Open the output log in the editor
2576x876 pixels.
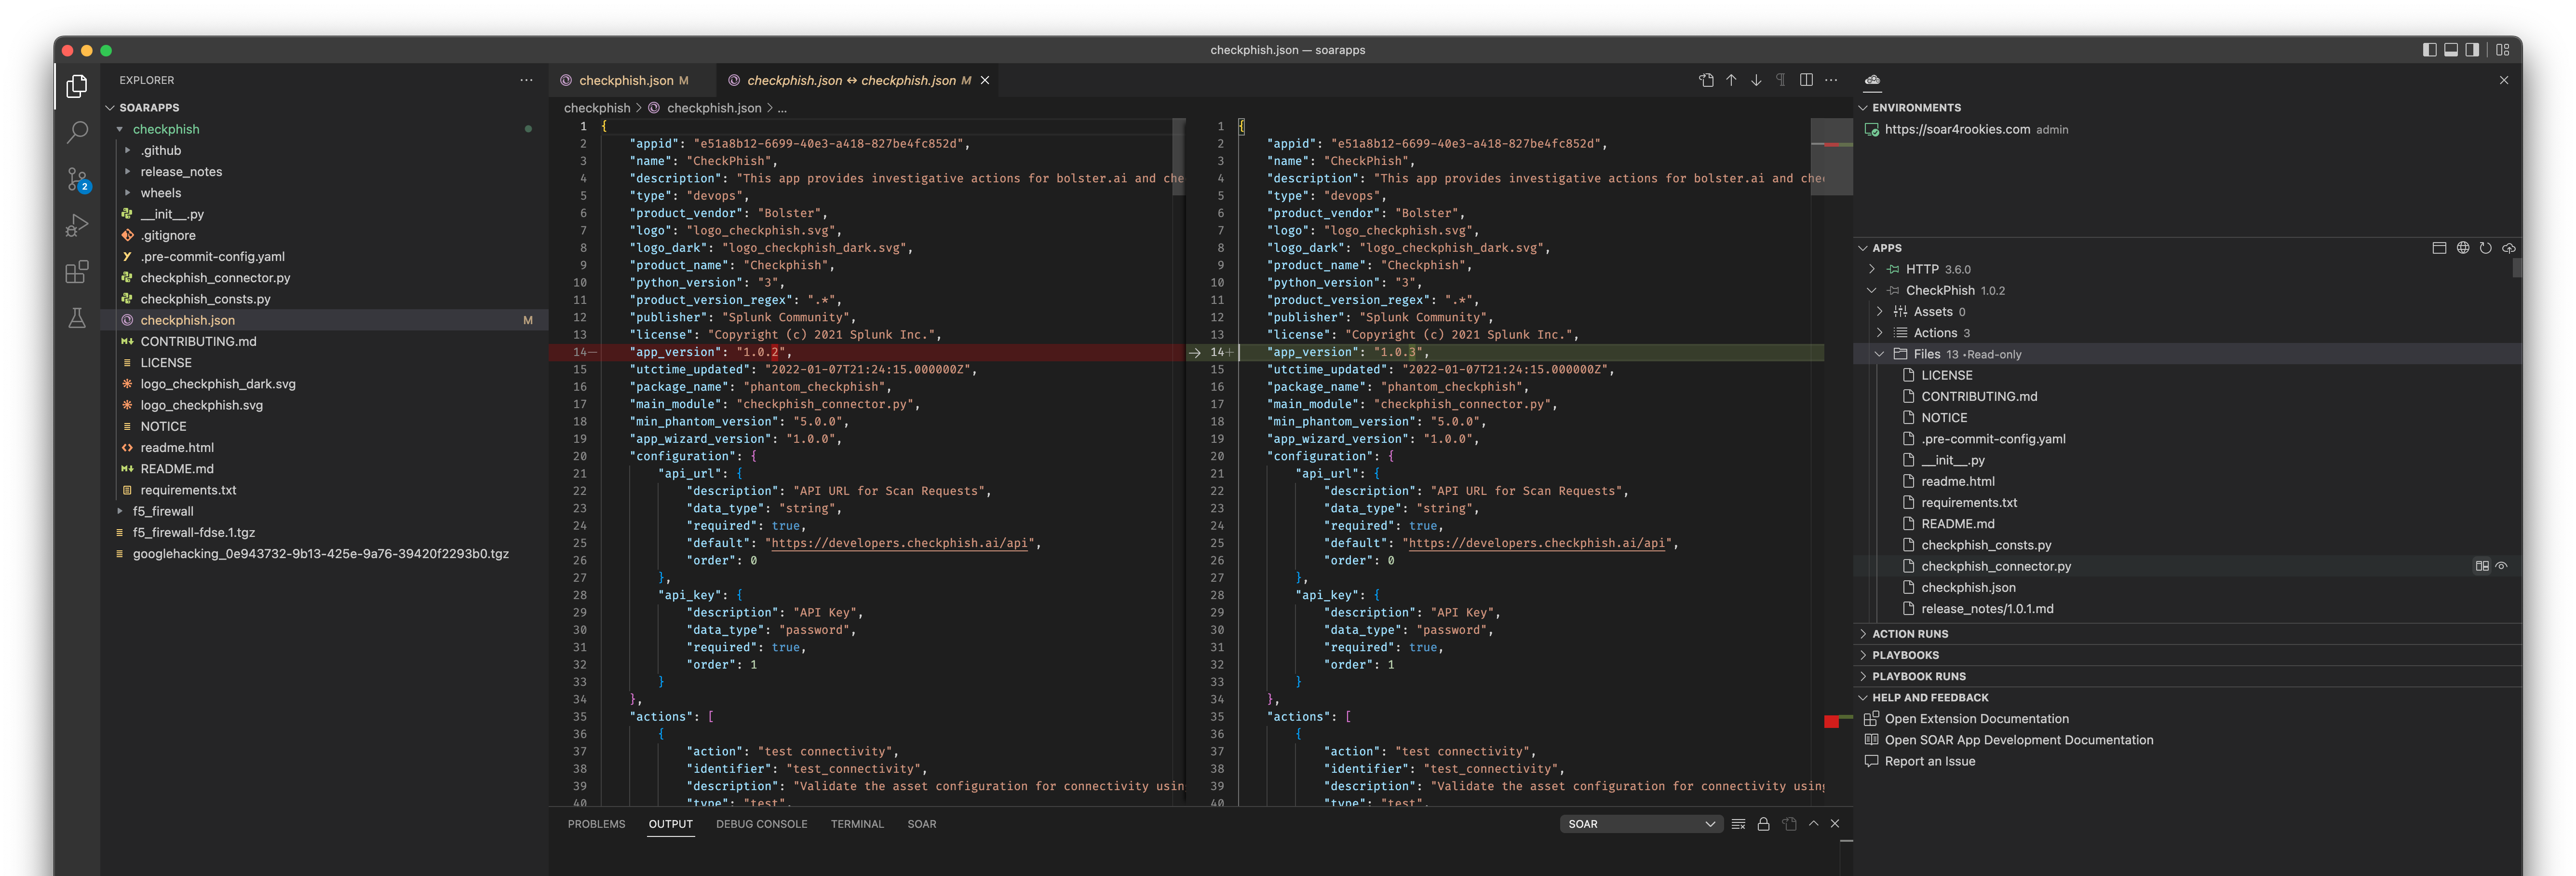(x=1789, y=824)
